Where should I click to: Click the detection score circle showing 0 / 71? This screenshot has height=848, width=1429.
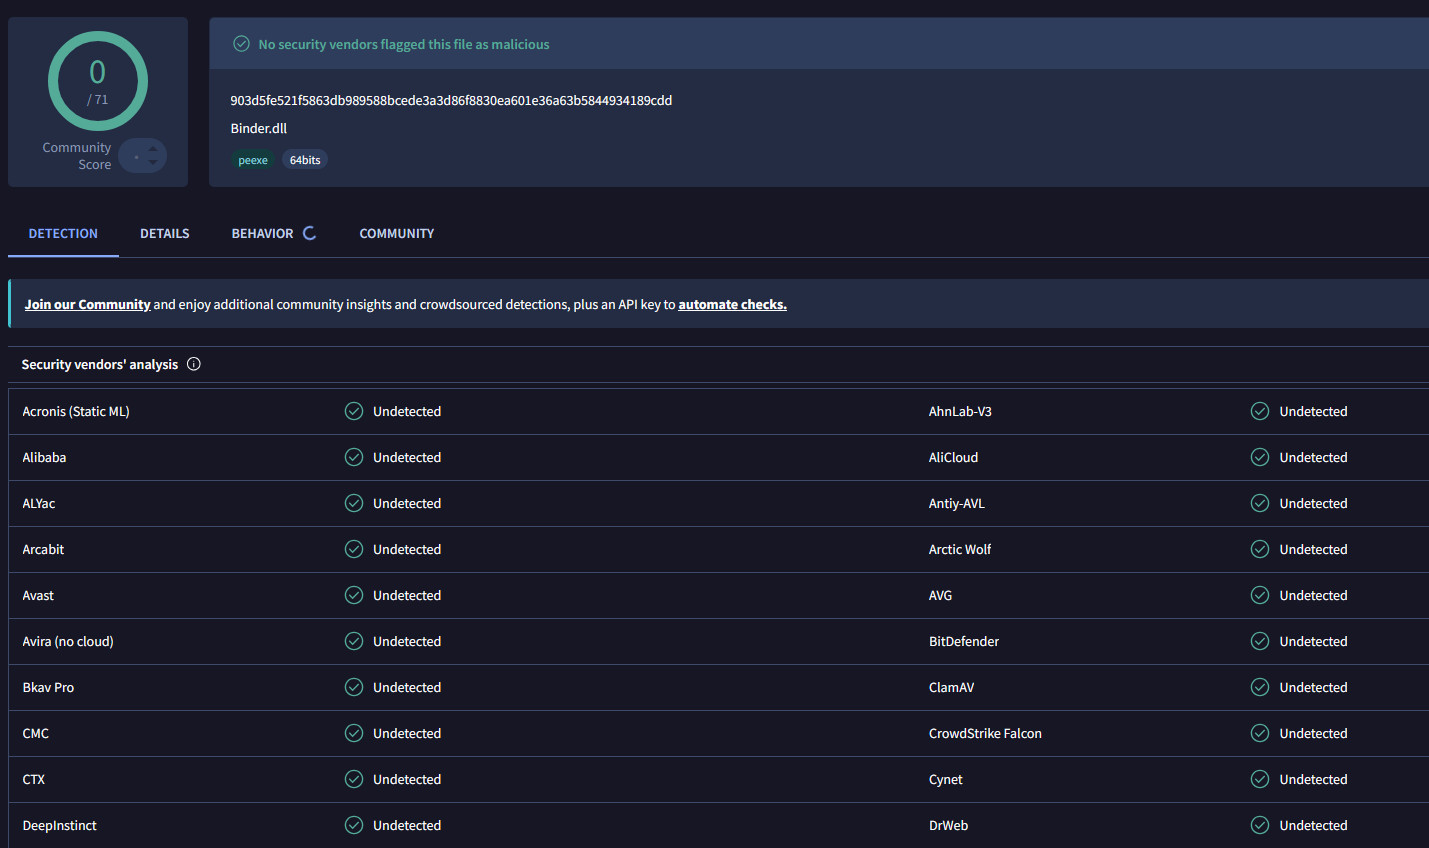tap(98, 81)
